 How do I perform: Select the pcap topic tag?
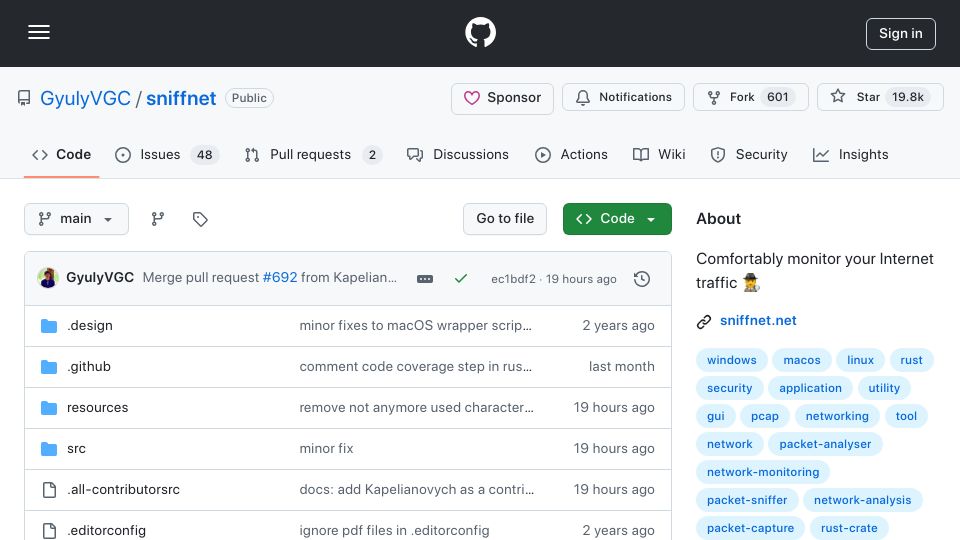pos(765,416)
